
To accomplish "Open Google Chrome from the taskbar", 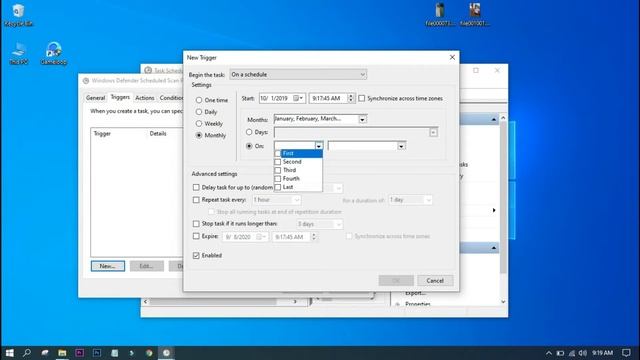I will pos(149,353).
